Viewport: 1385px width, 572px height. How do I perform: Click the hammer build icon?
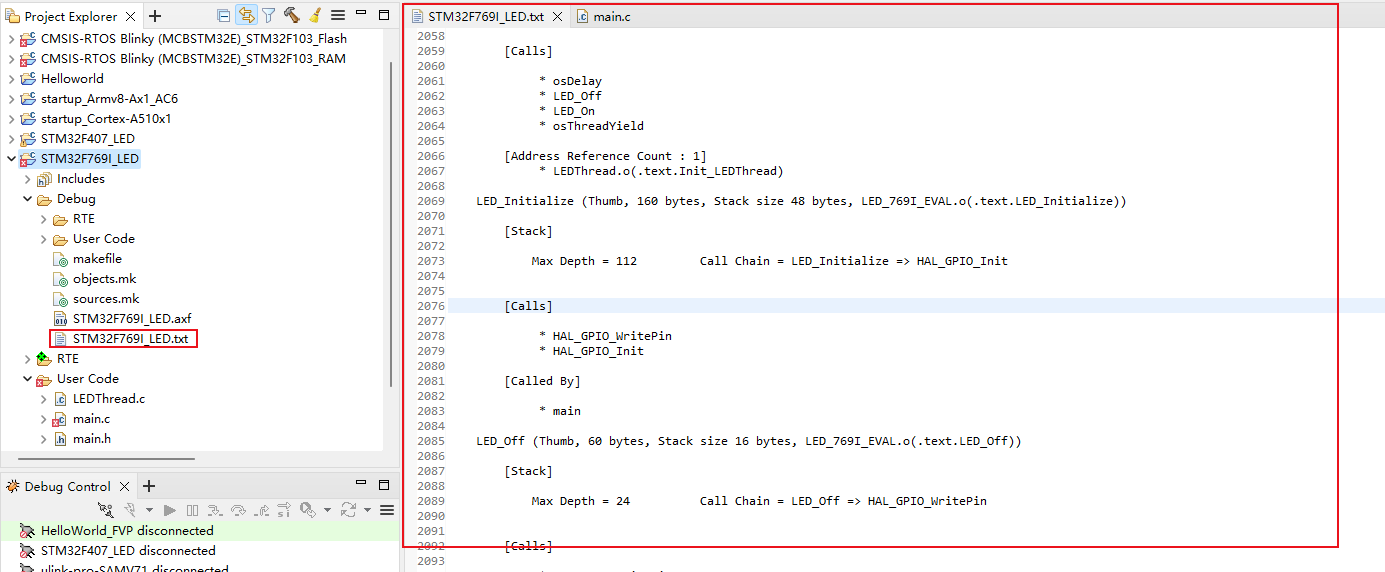pos(291,16)
